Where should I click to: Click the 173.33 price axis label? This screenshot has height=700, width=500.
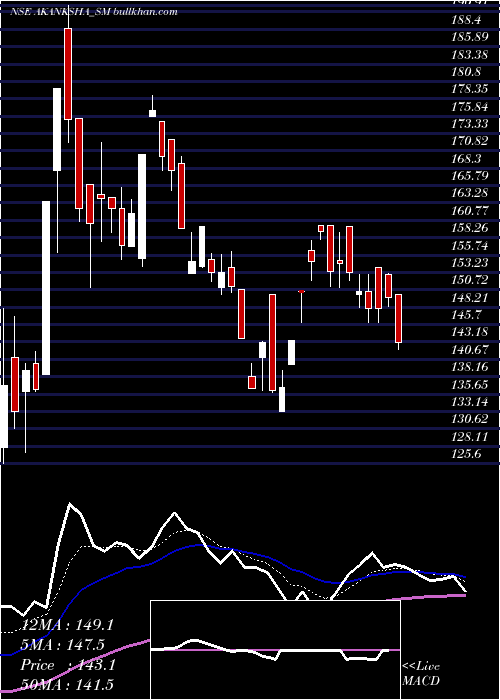pos(469,125)
